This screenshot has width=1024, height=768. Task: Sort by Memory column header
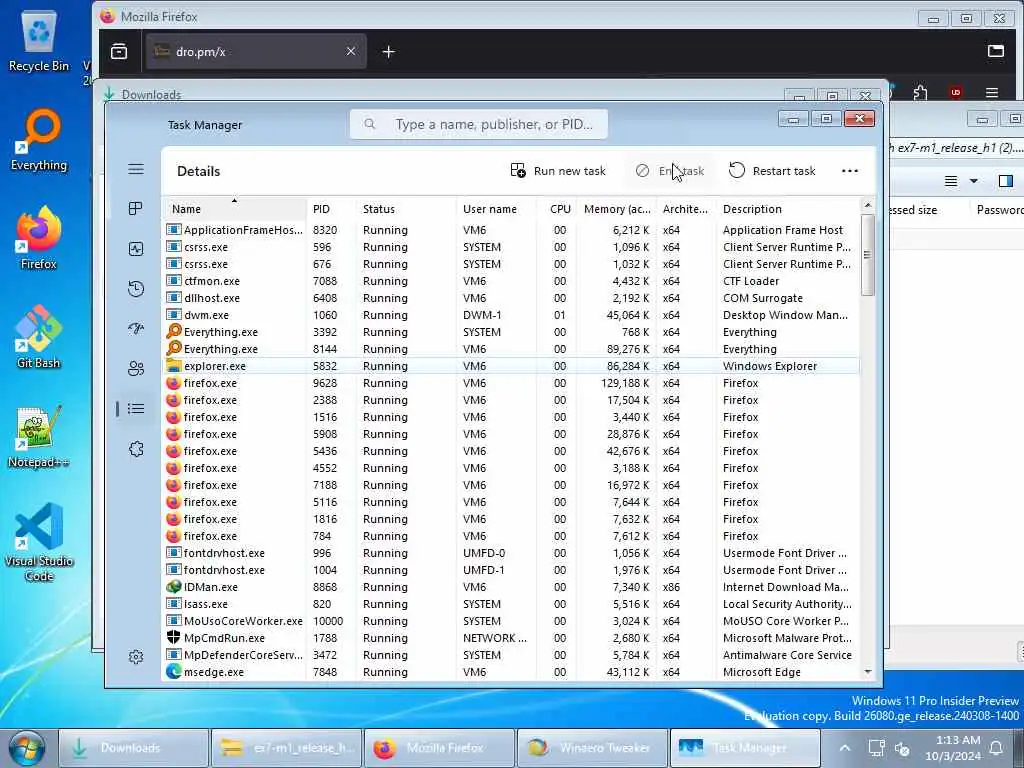click(616, 209)
